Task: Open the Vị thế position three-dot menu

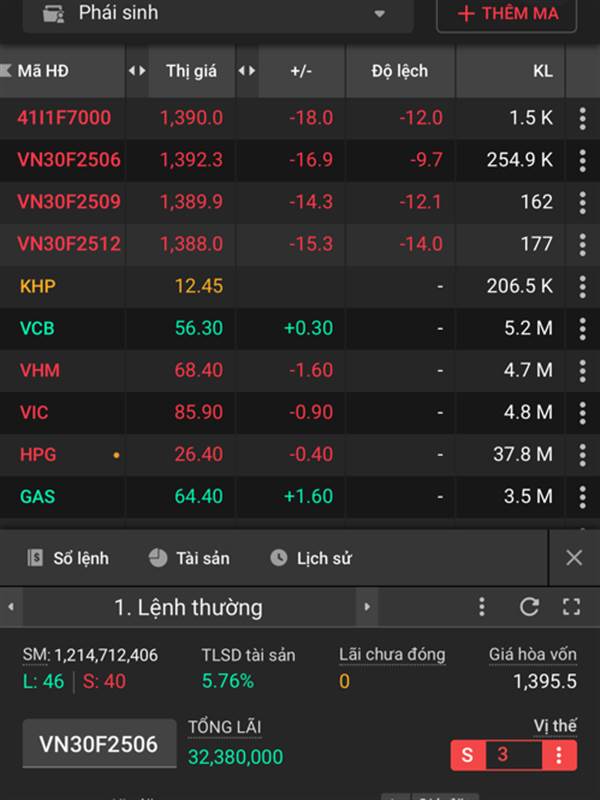Action: (559, 755)
